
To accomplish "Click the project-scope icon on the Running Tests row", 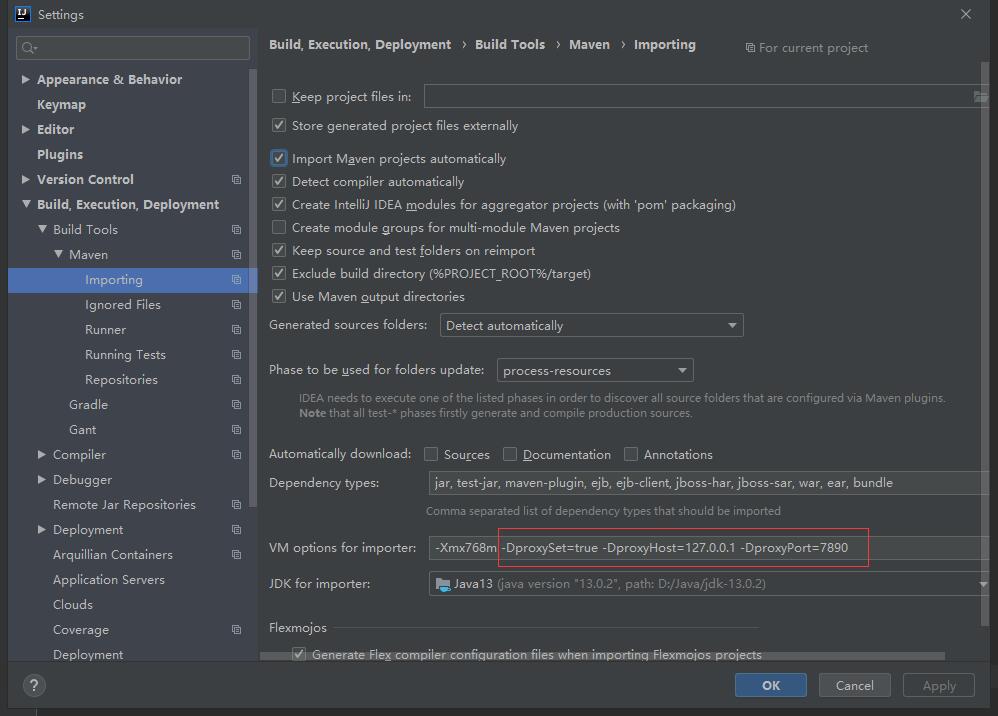I will [236, 354].
